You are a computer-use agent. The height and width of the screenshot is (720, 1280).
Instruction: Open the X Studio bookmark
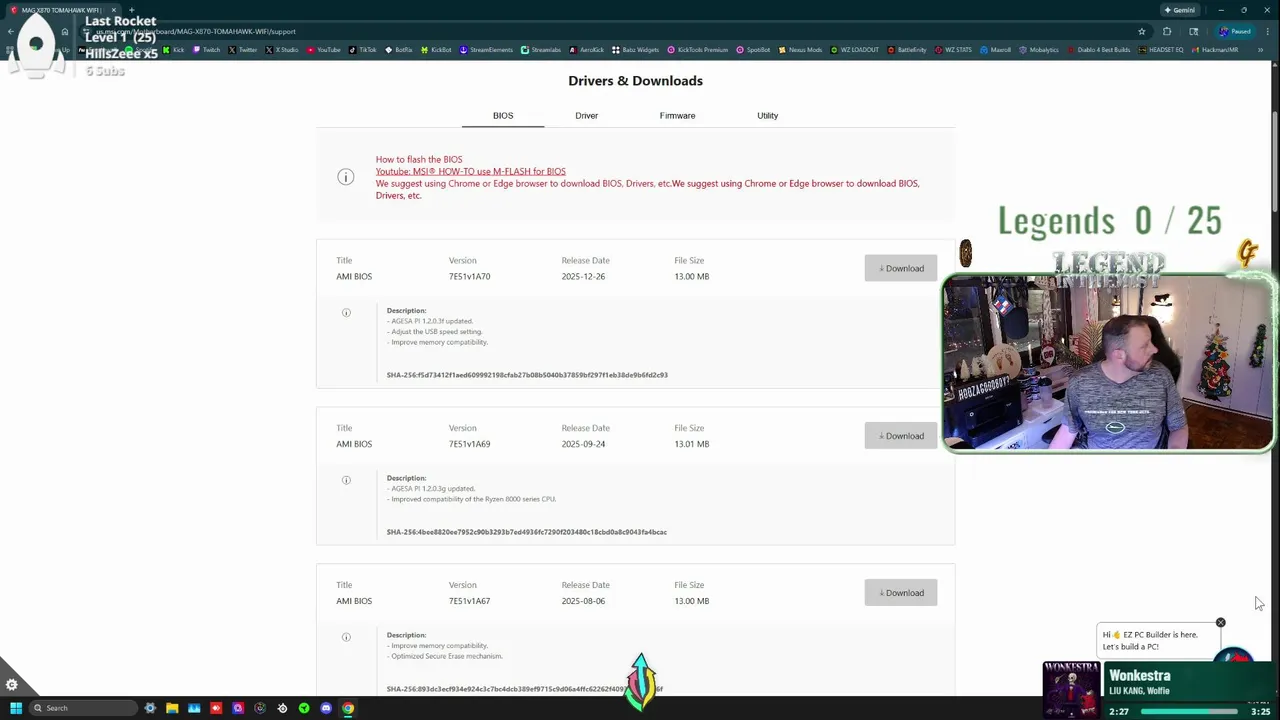click(x=282, y=50)
